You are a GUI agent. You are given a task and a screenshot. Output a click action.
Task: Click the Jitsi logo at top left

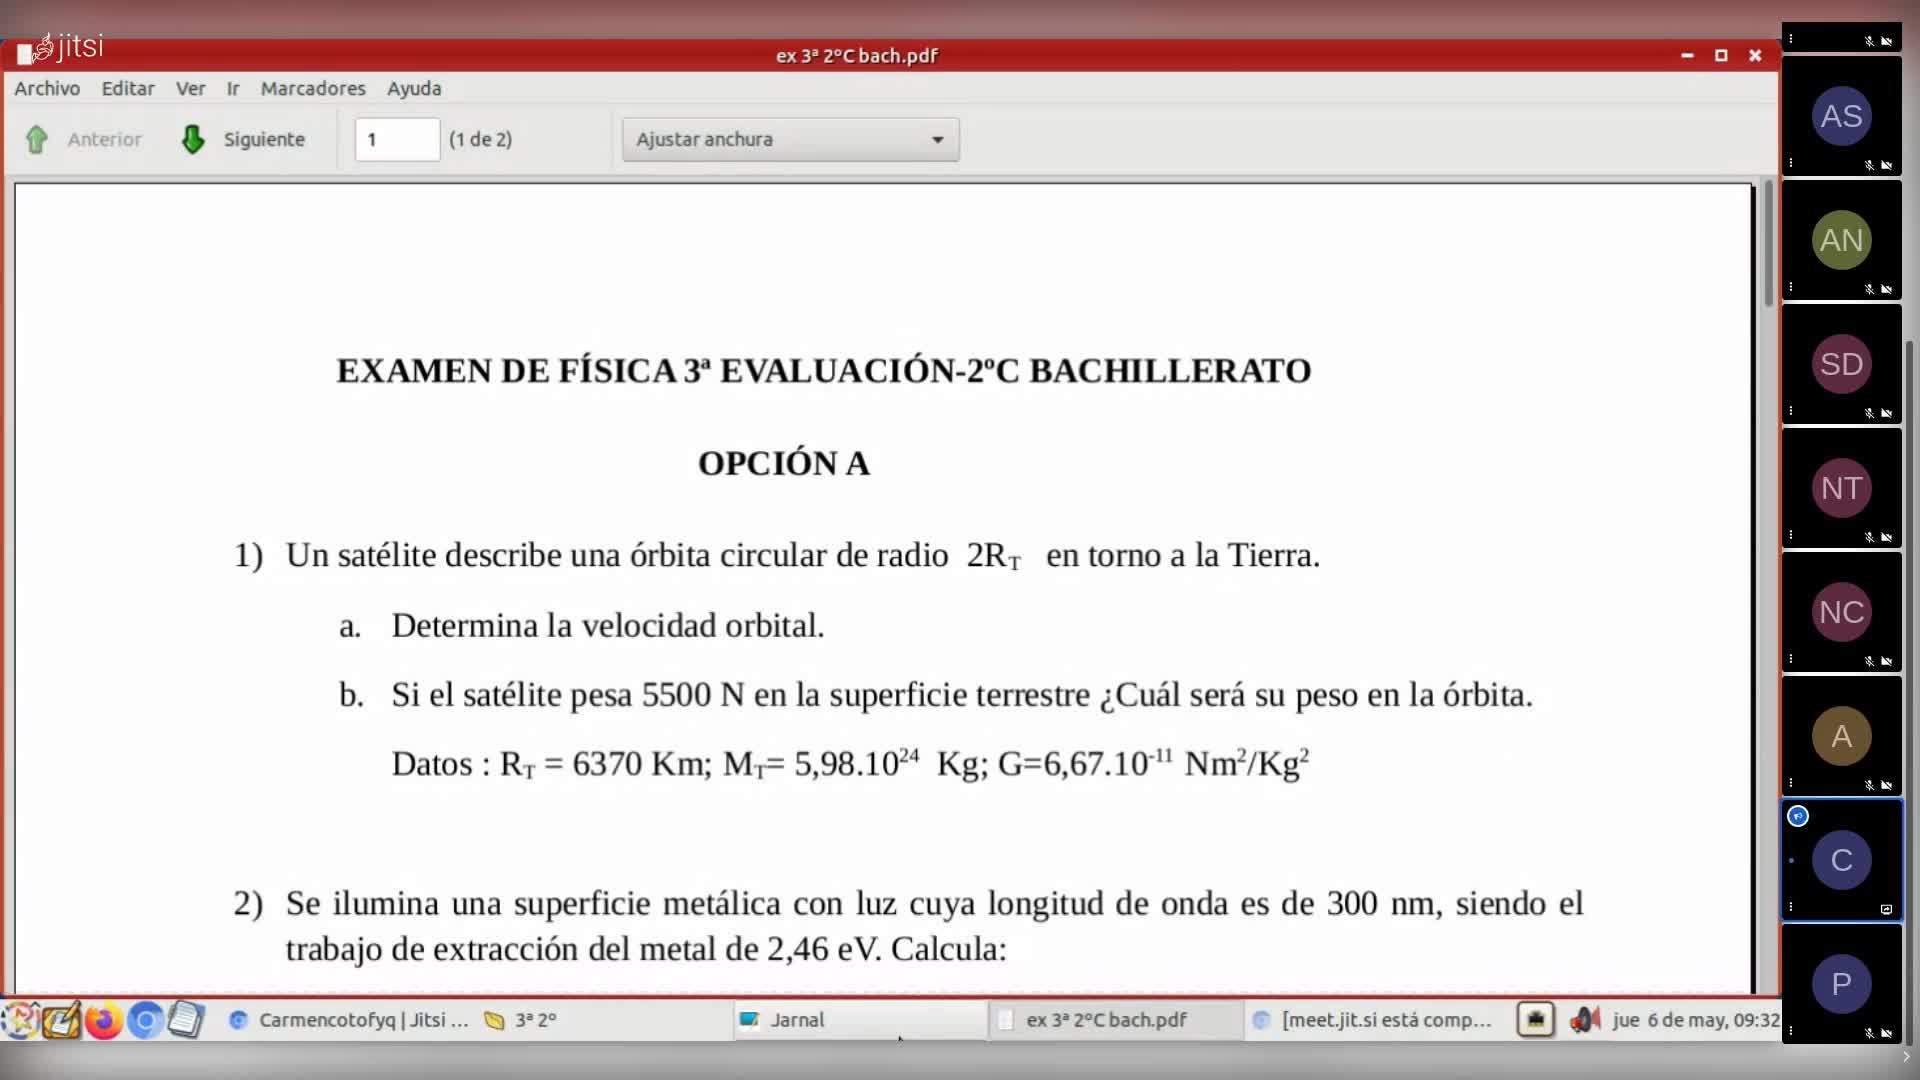click(x=66, y=47)
